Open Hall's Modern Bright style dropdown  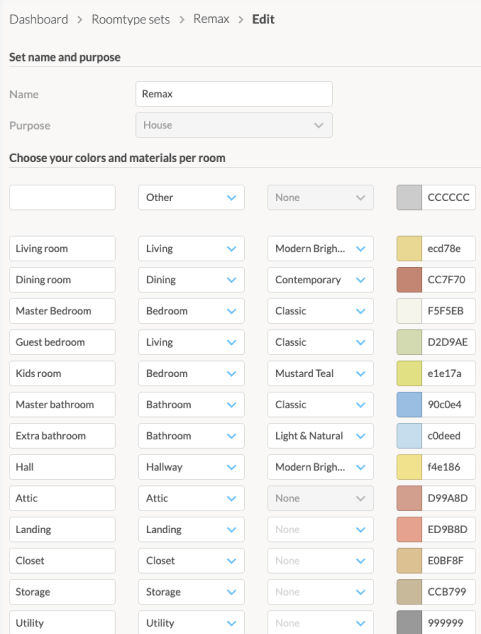pos(320,467)
